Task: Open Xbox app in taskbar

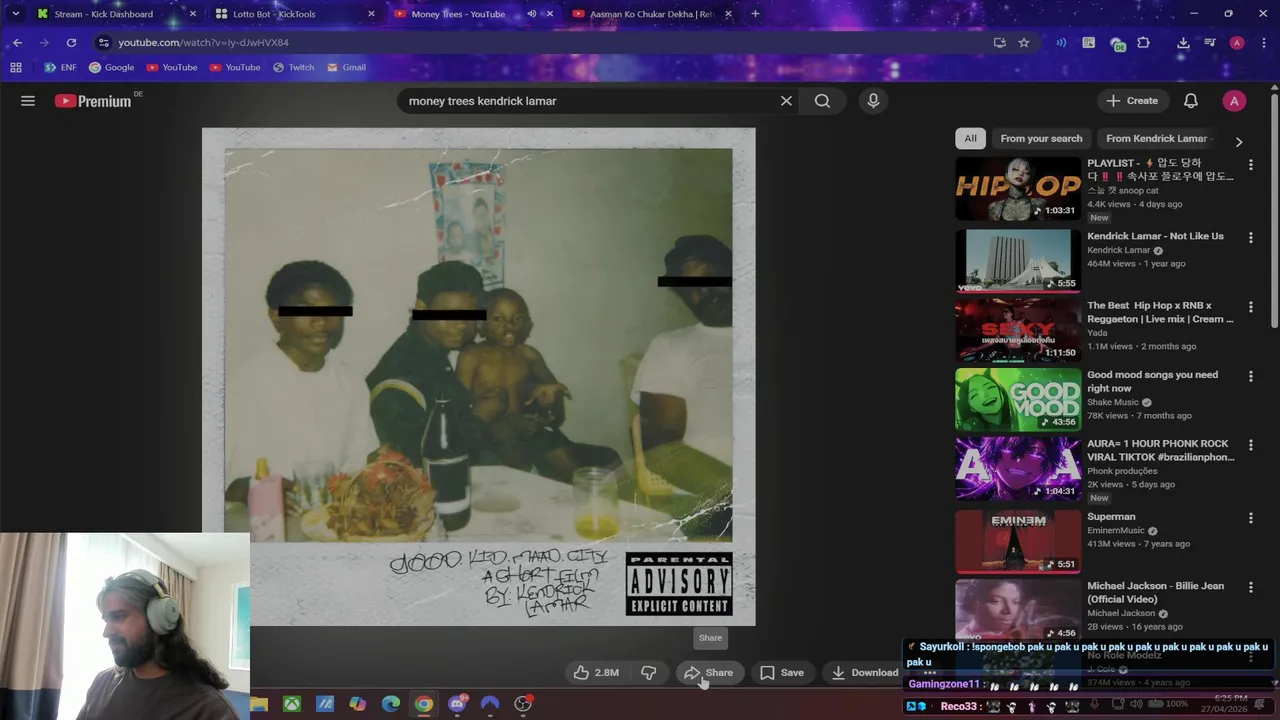Action: point(292,704)
